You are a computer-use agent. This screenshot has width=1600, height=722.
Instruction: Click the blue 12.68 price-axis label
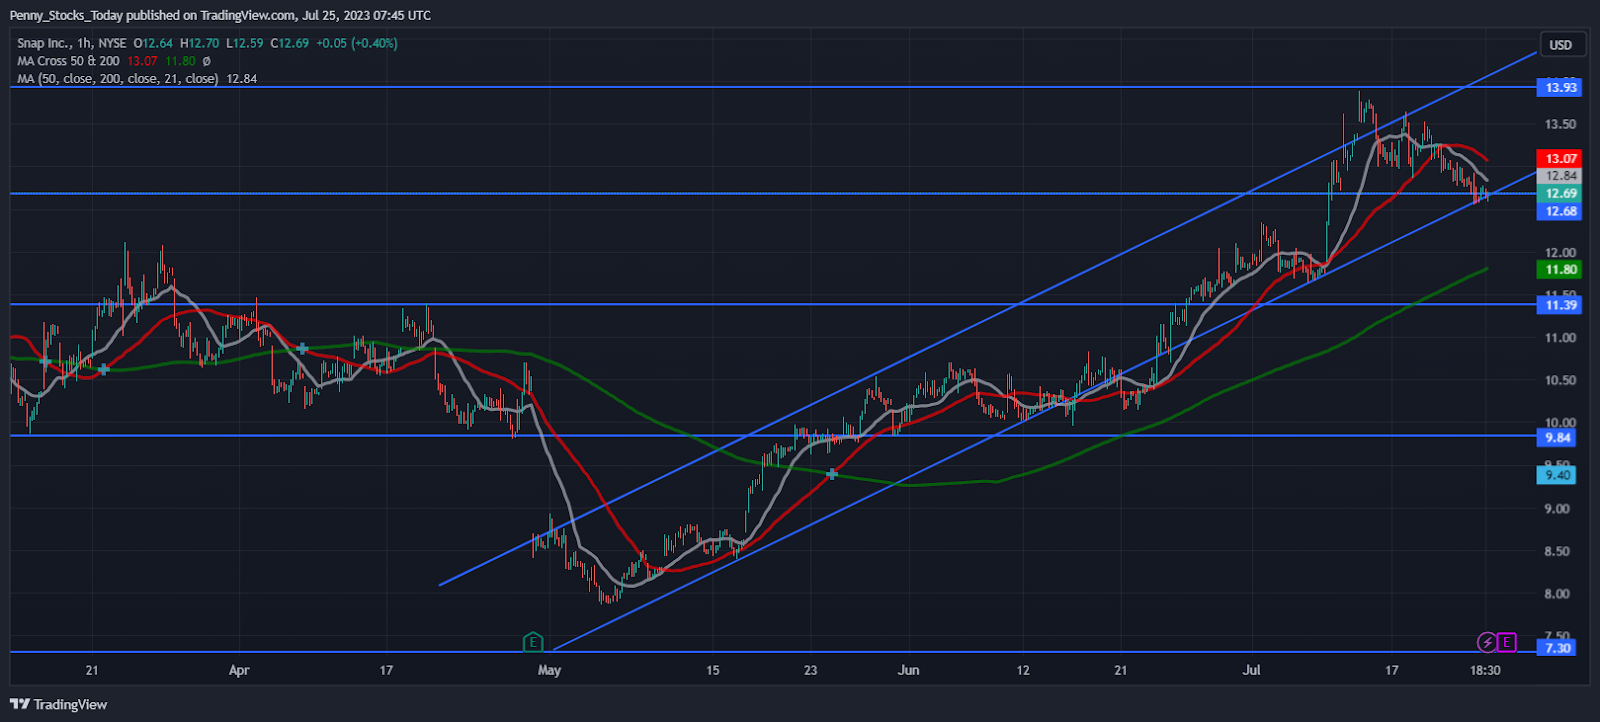1561,211
